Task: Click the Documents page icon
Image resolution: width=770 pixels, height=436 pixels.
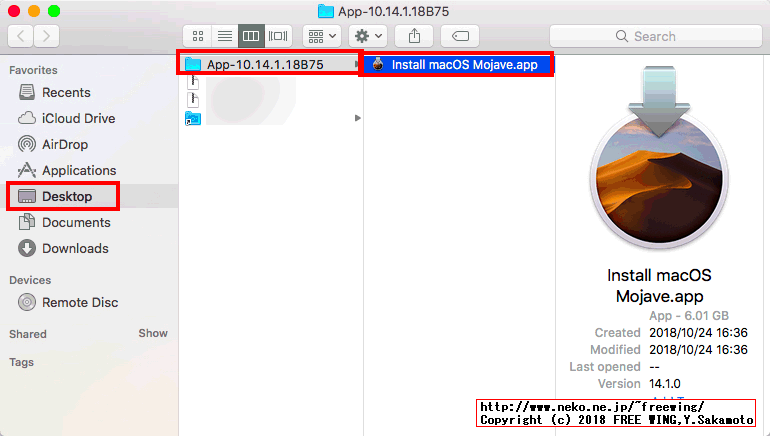Action: (x=27, y=222)
